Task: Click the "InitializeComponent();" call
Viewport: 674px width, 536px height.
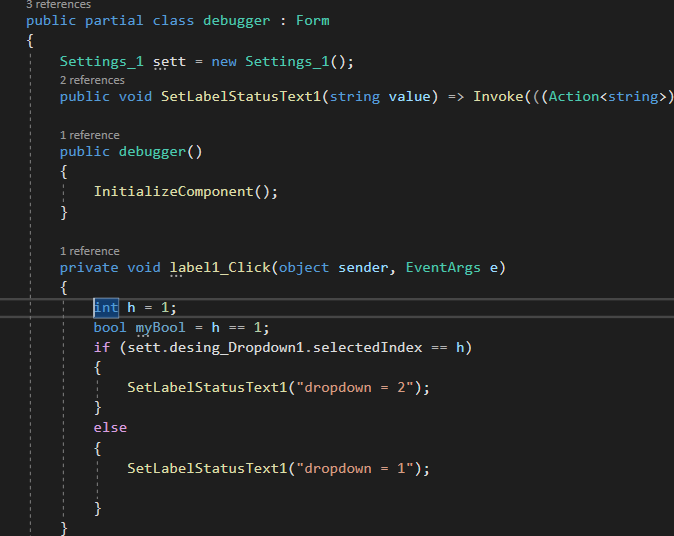Action: tap(186, 191)
